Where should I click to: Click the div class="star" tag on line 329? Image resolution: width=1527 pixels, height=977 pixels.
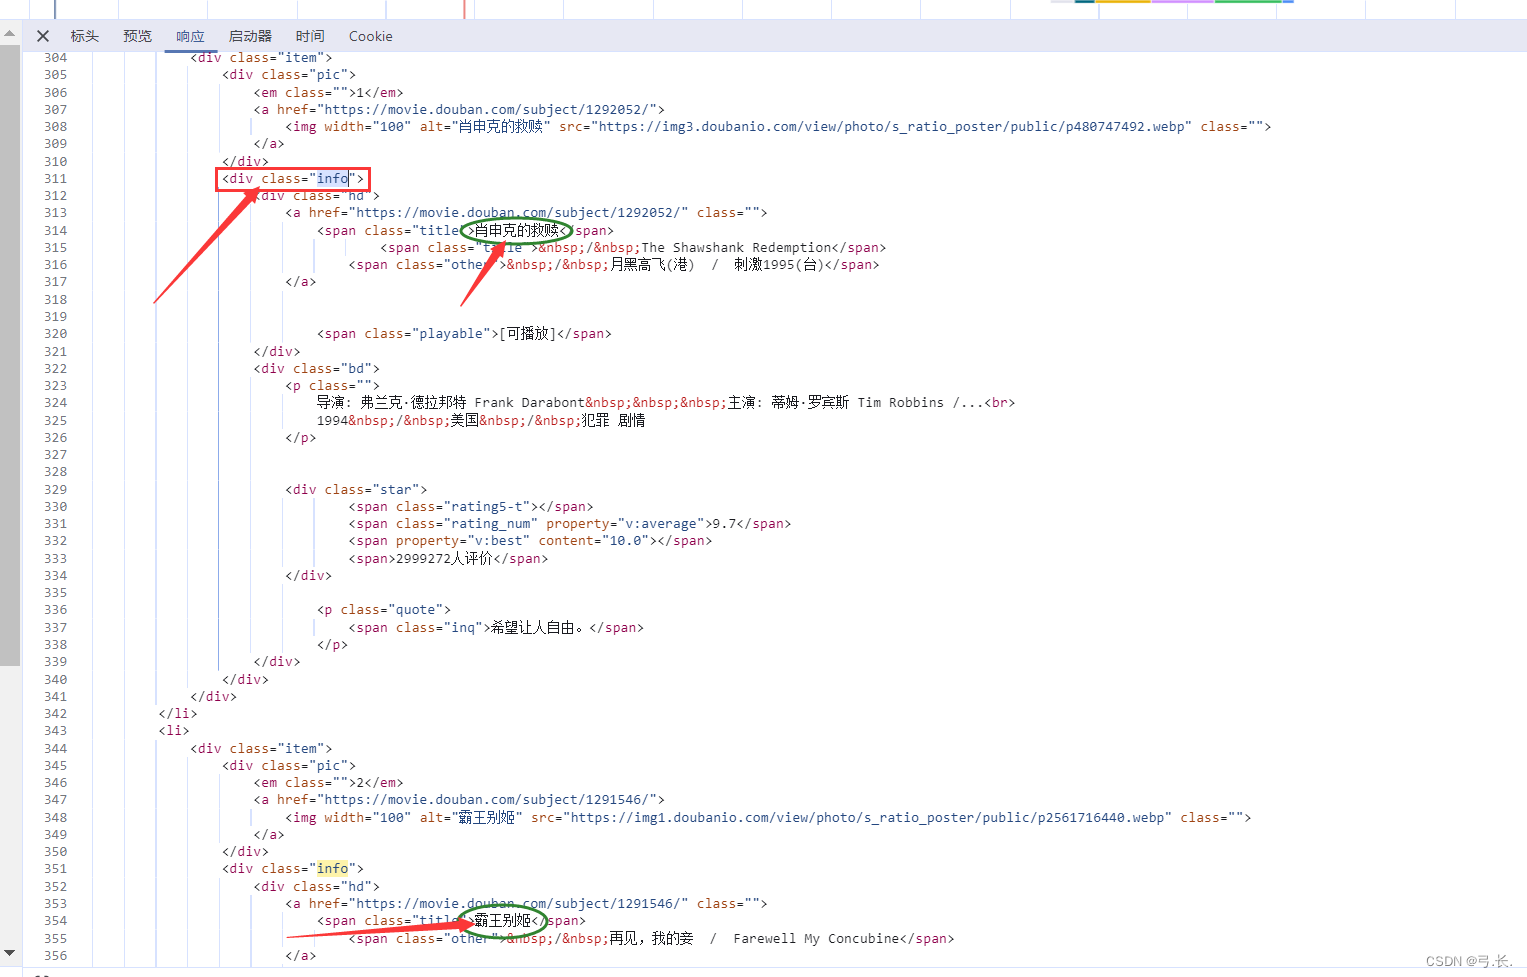point(356,490)
